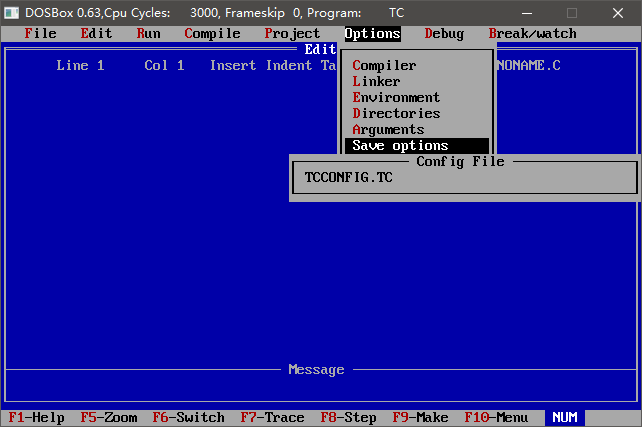Open the Run menu
Image resolution: width=642 pixels, height=427 pixels.
click(x=148, y=34)
